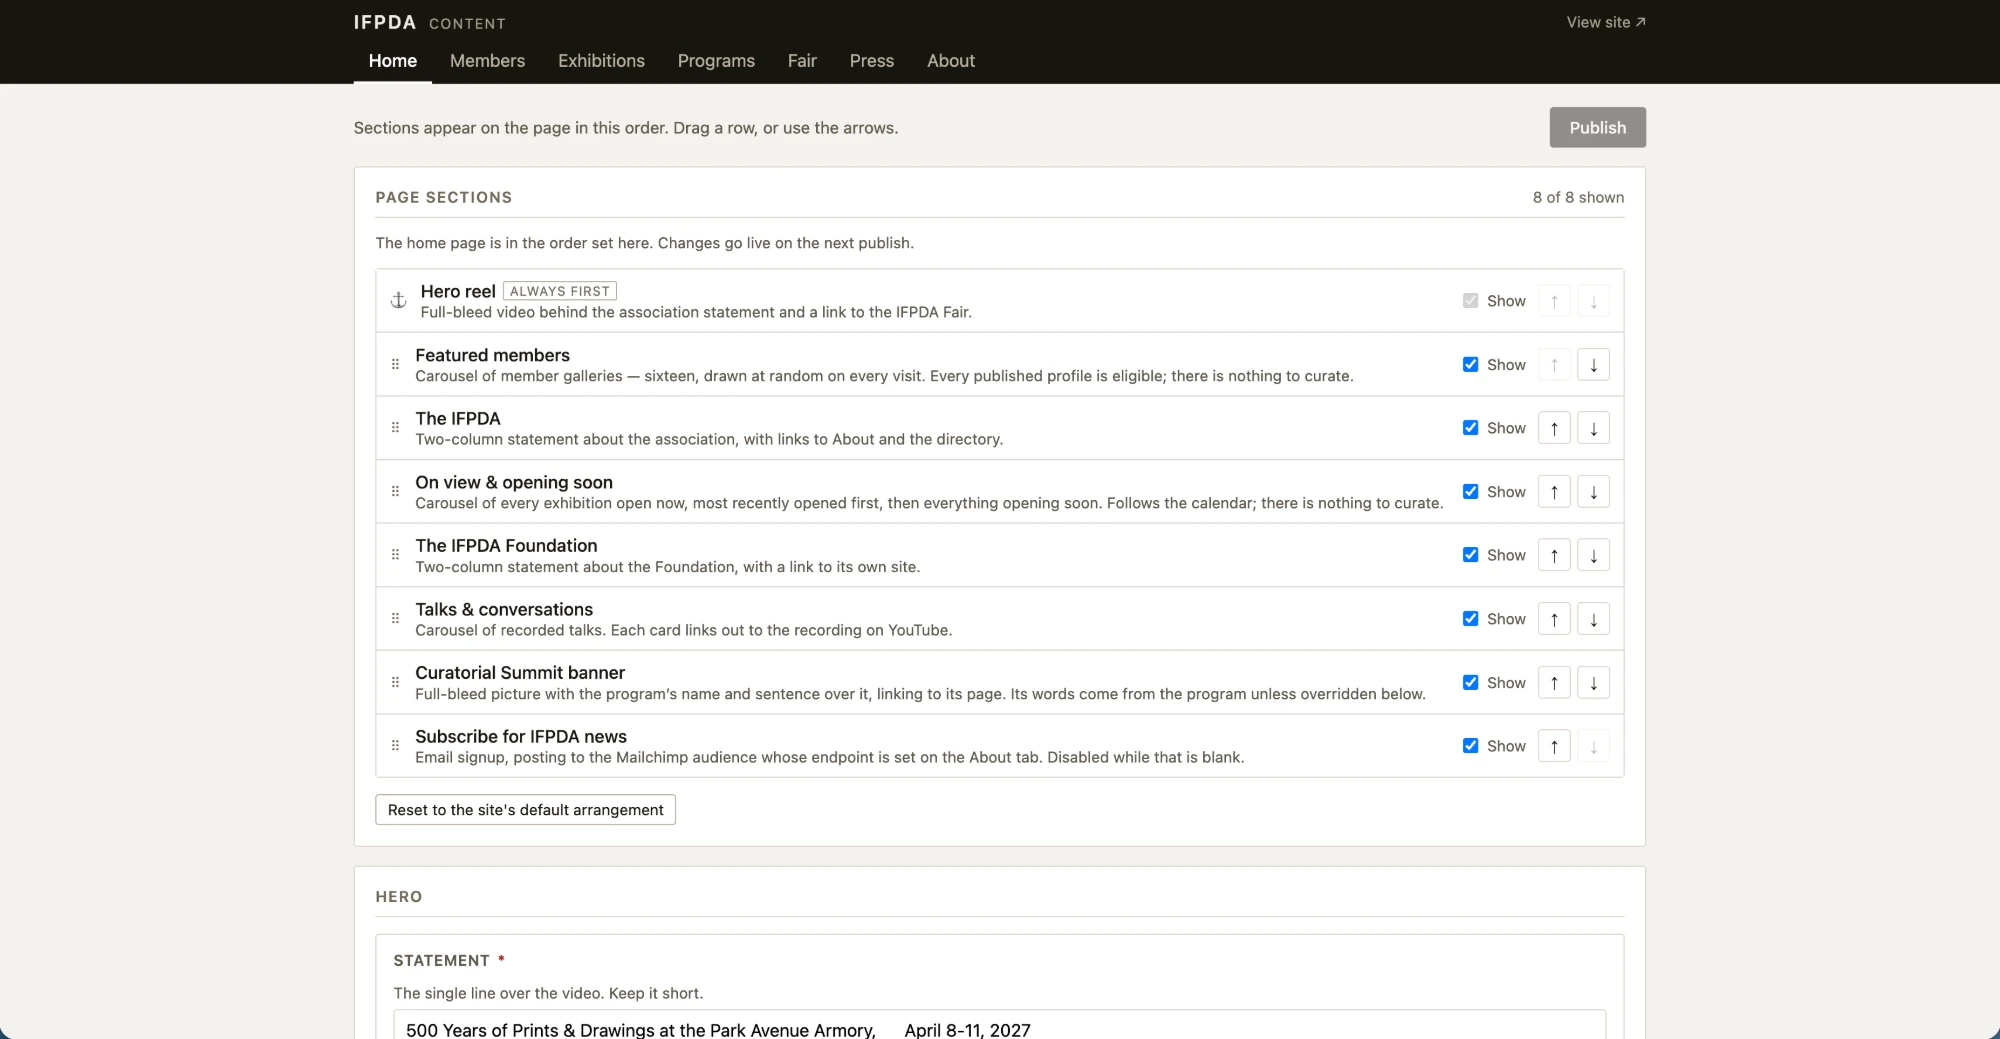Viewport: 2000px width, 1039px height.
Task: Click the HERO section heading
Action: (x=399, y=897)
